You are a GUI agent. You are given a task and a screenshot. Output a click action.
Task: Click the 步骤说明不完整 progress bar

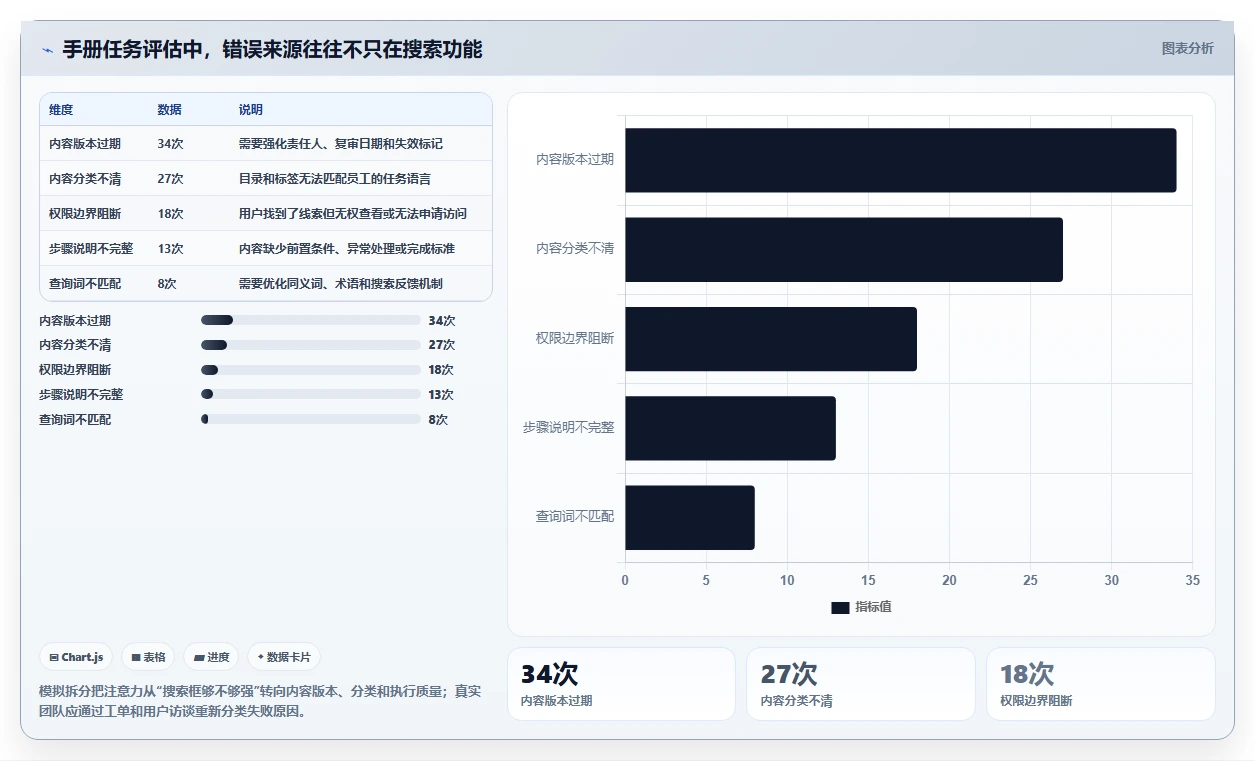click(x=310, y=394)
